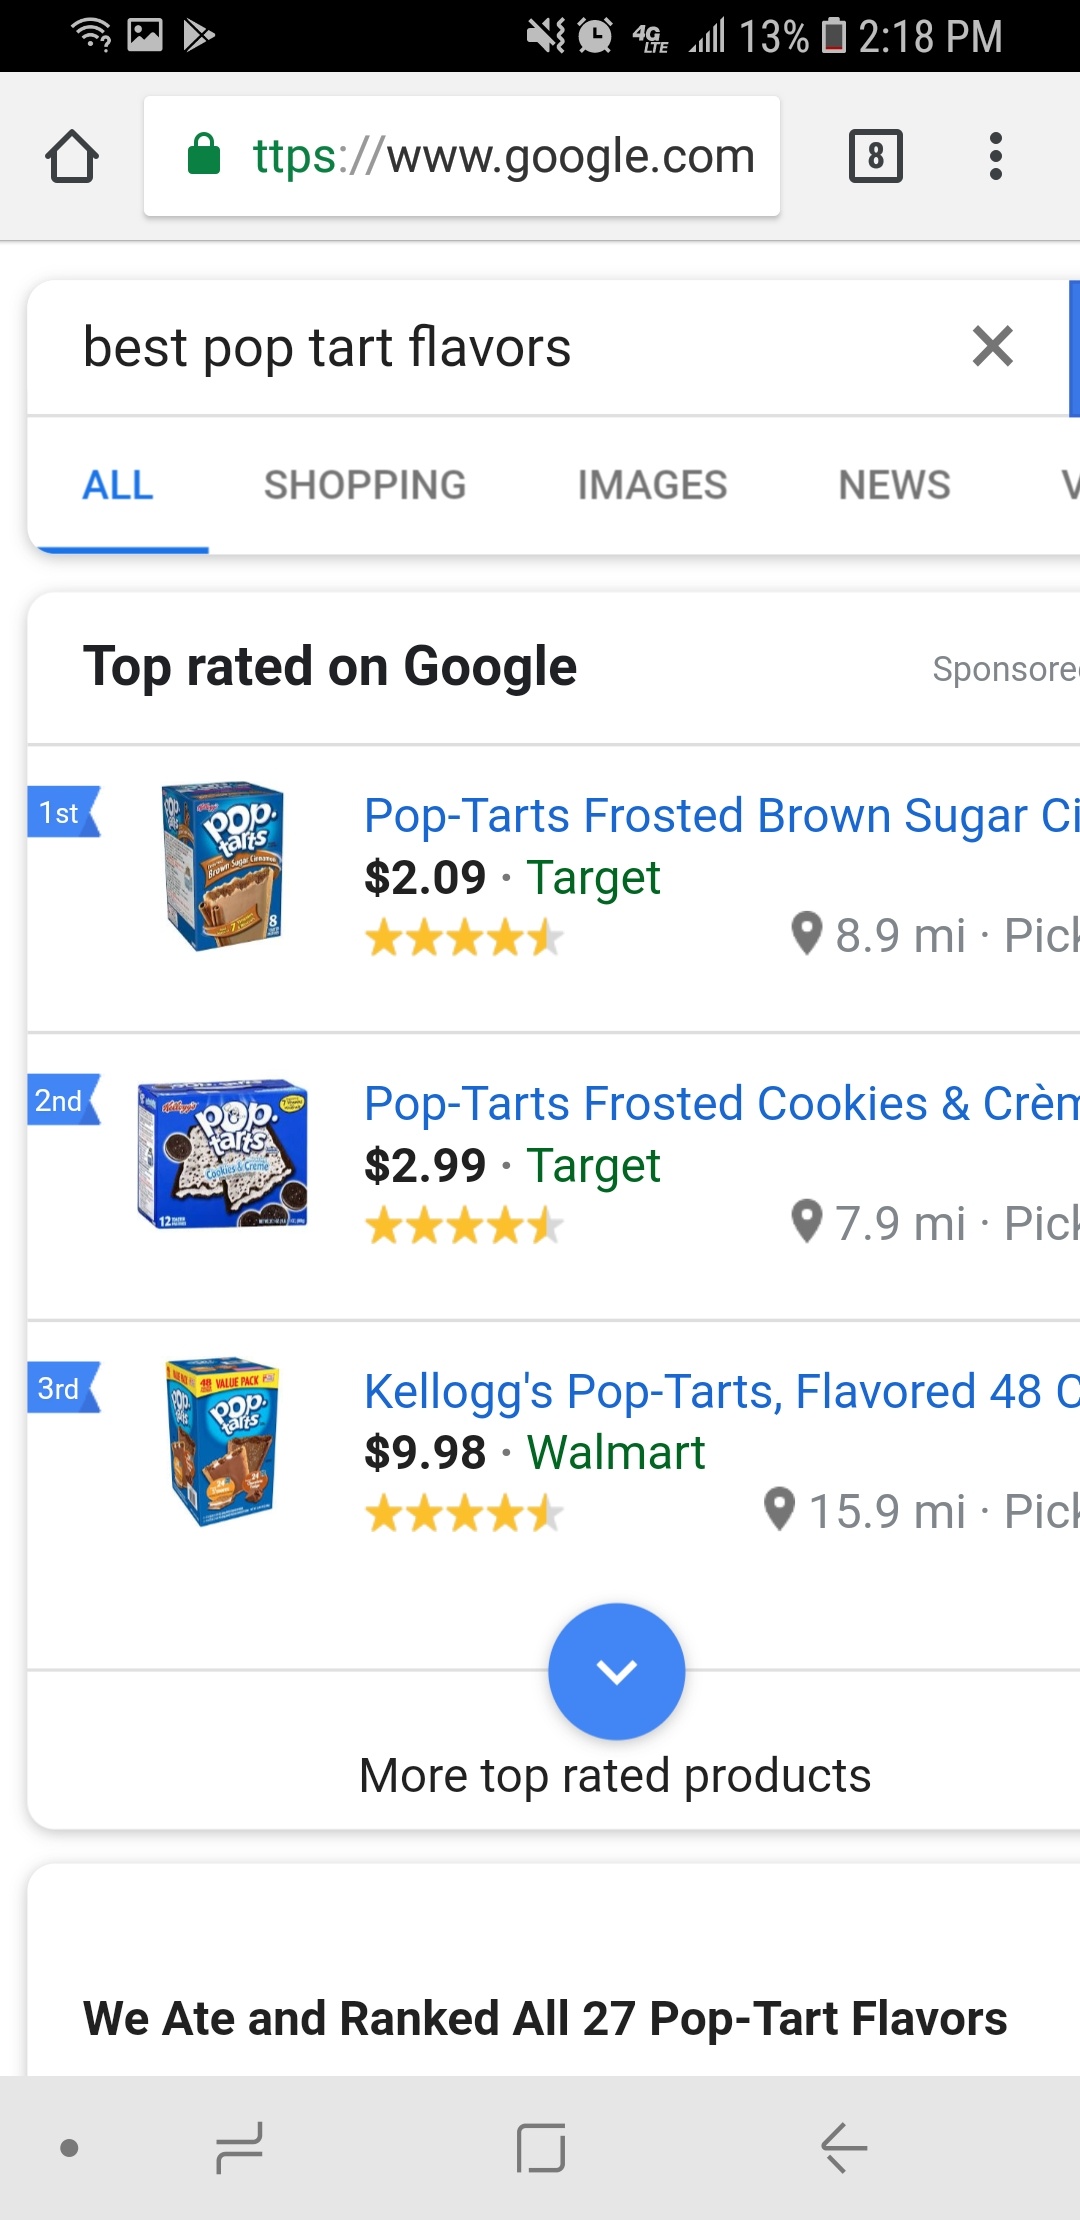Open Pop-Tarts Frosted Brown Sugar listing
This screenshot has width=1080, height=2220.
(x=720, y=816)
